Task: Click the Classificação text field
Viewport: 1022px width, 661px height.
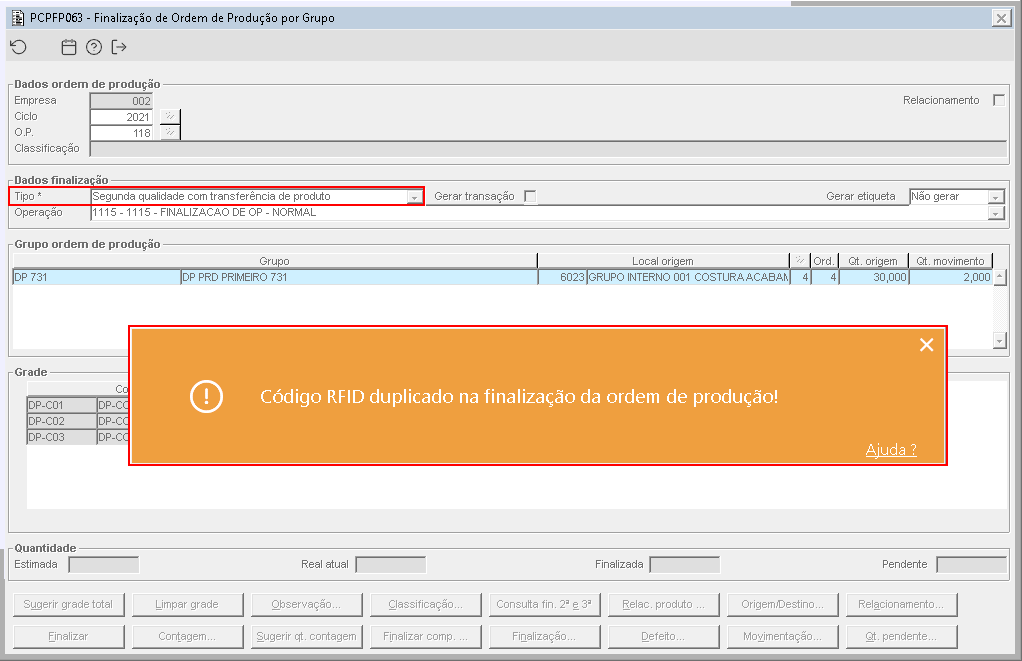Action: (548, 149)
